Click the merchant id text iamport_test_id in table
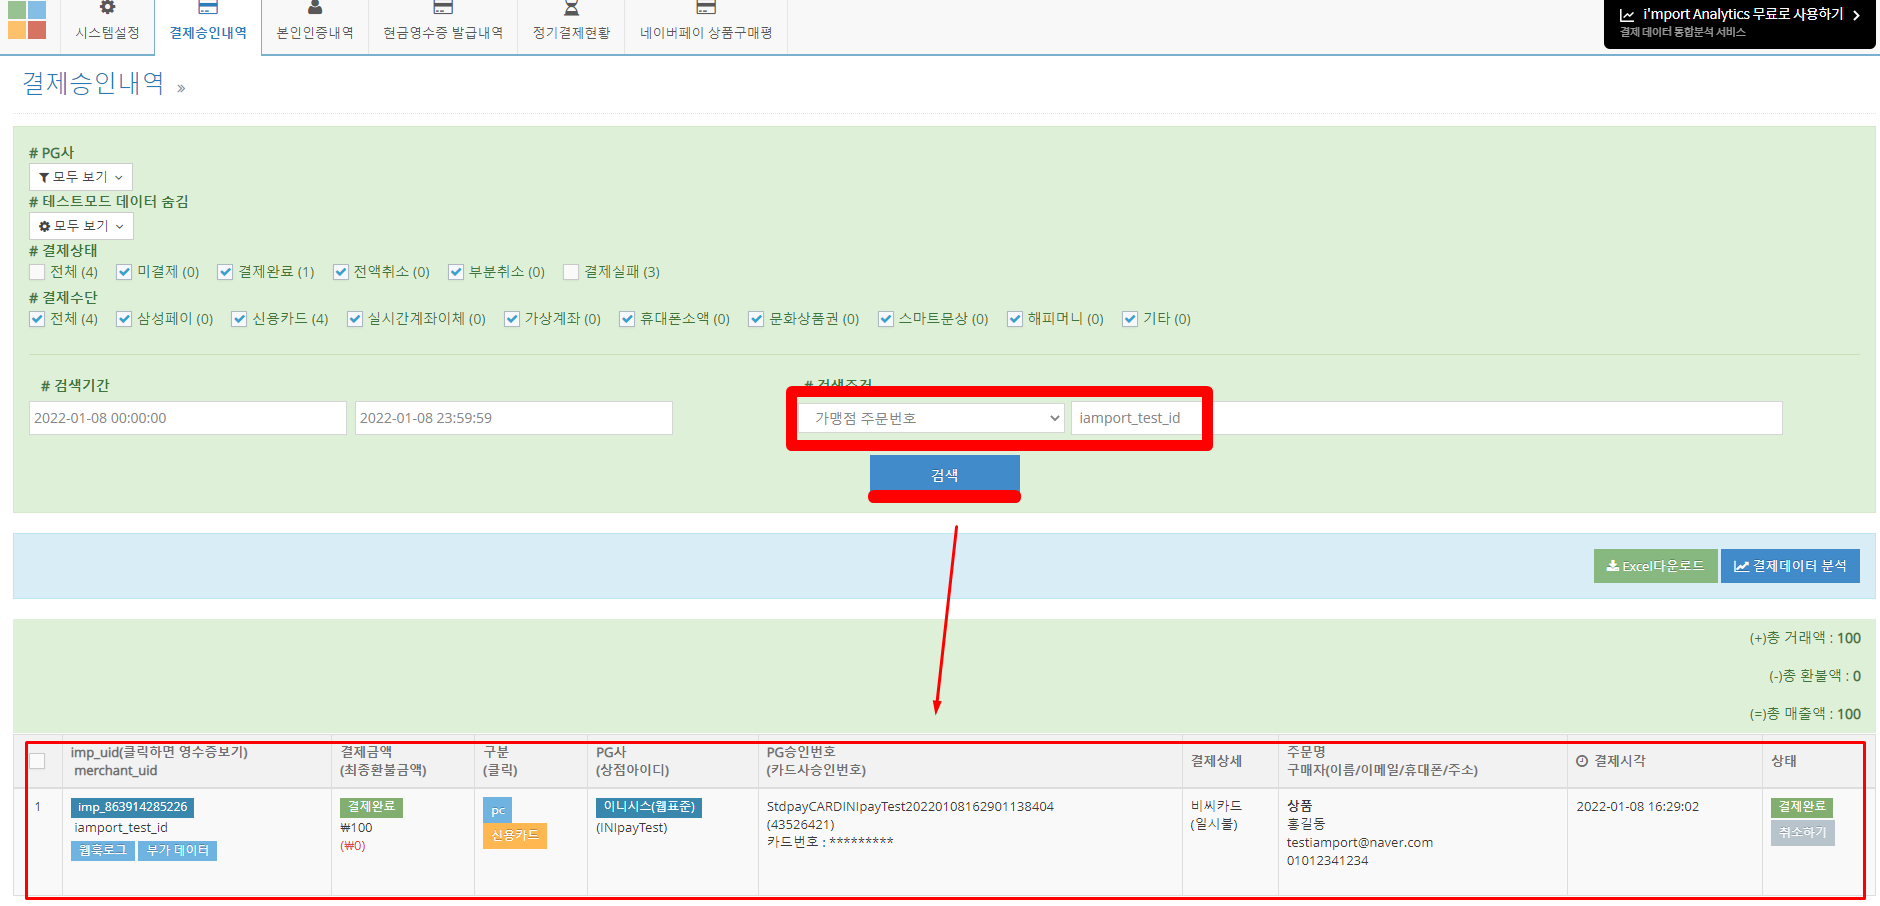Viewport: 1880px width, 906px height. [121, 827]
